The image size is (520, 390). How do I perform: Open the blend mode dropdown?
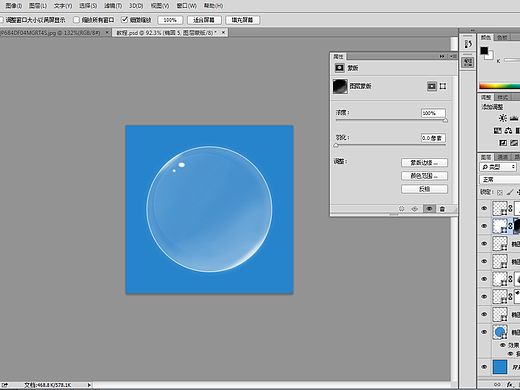499,180
